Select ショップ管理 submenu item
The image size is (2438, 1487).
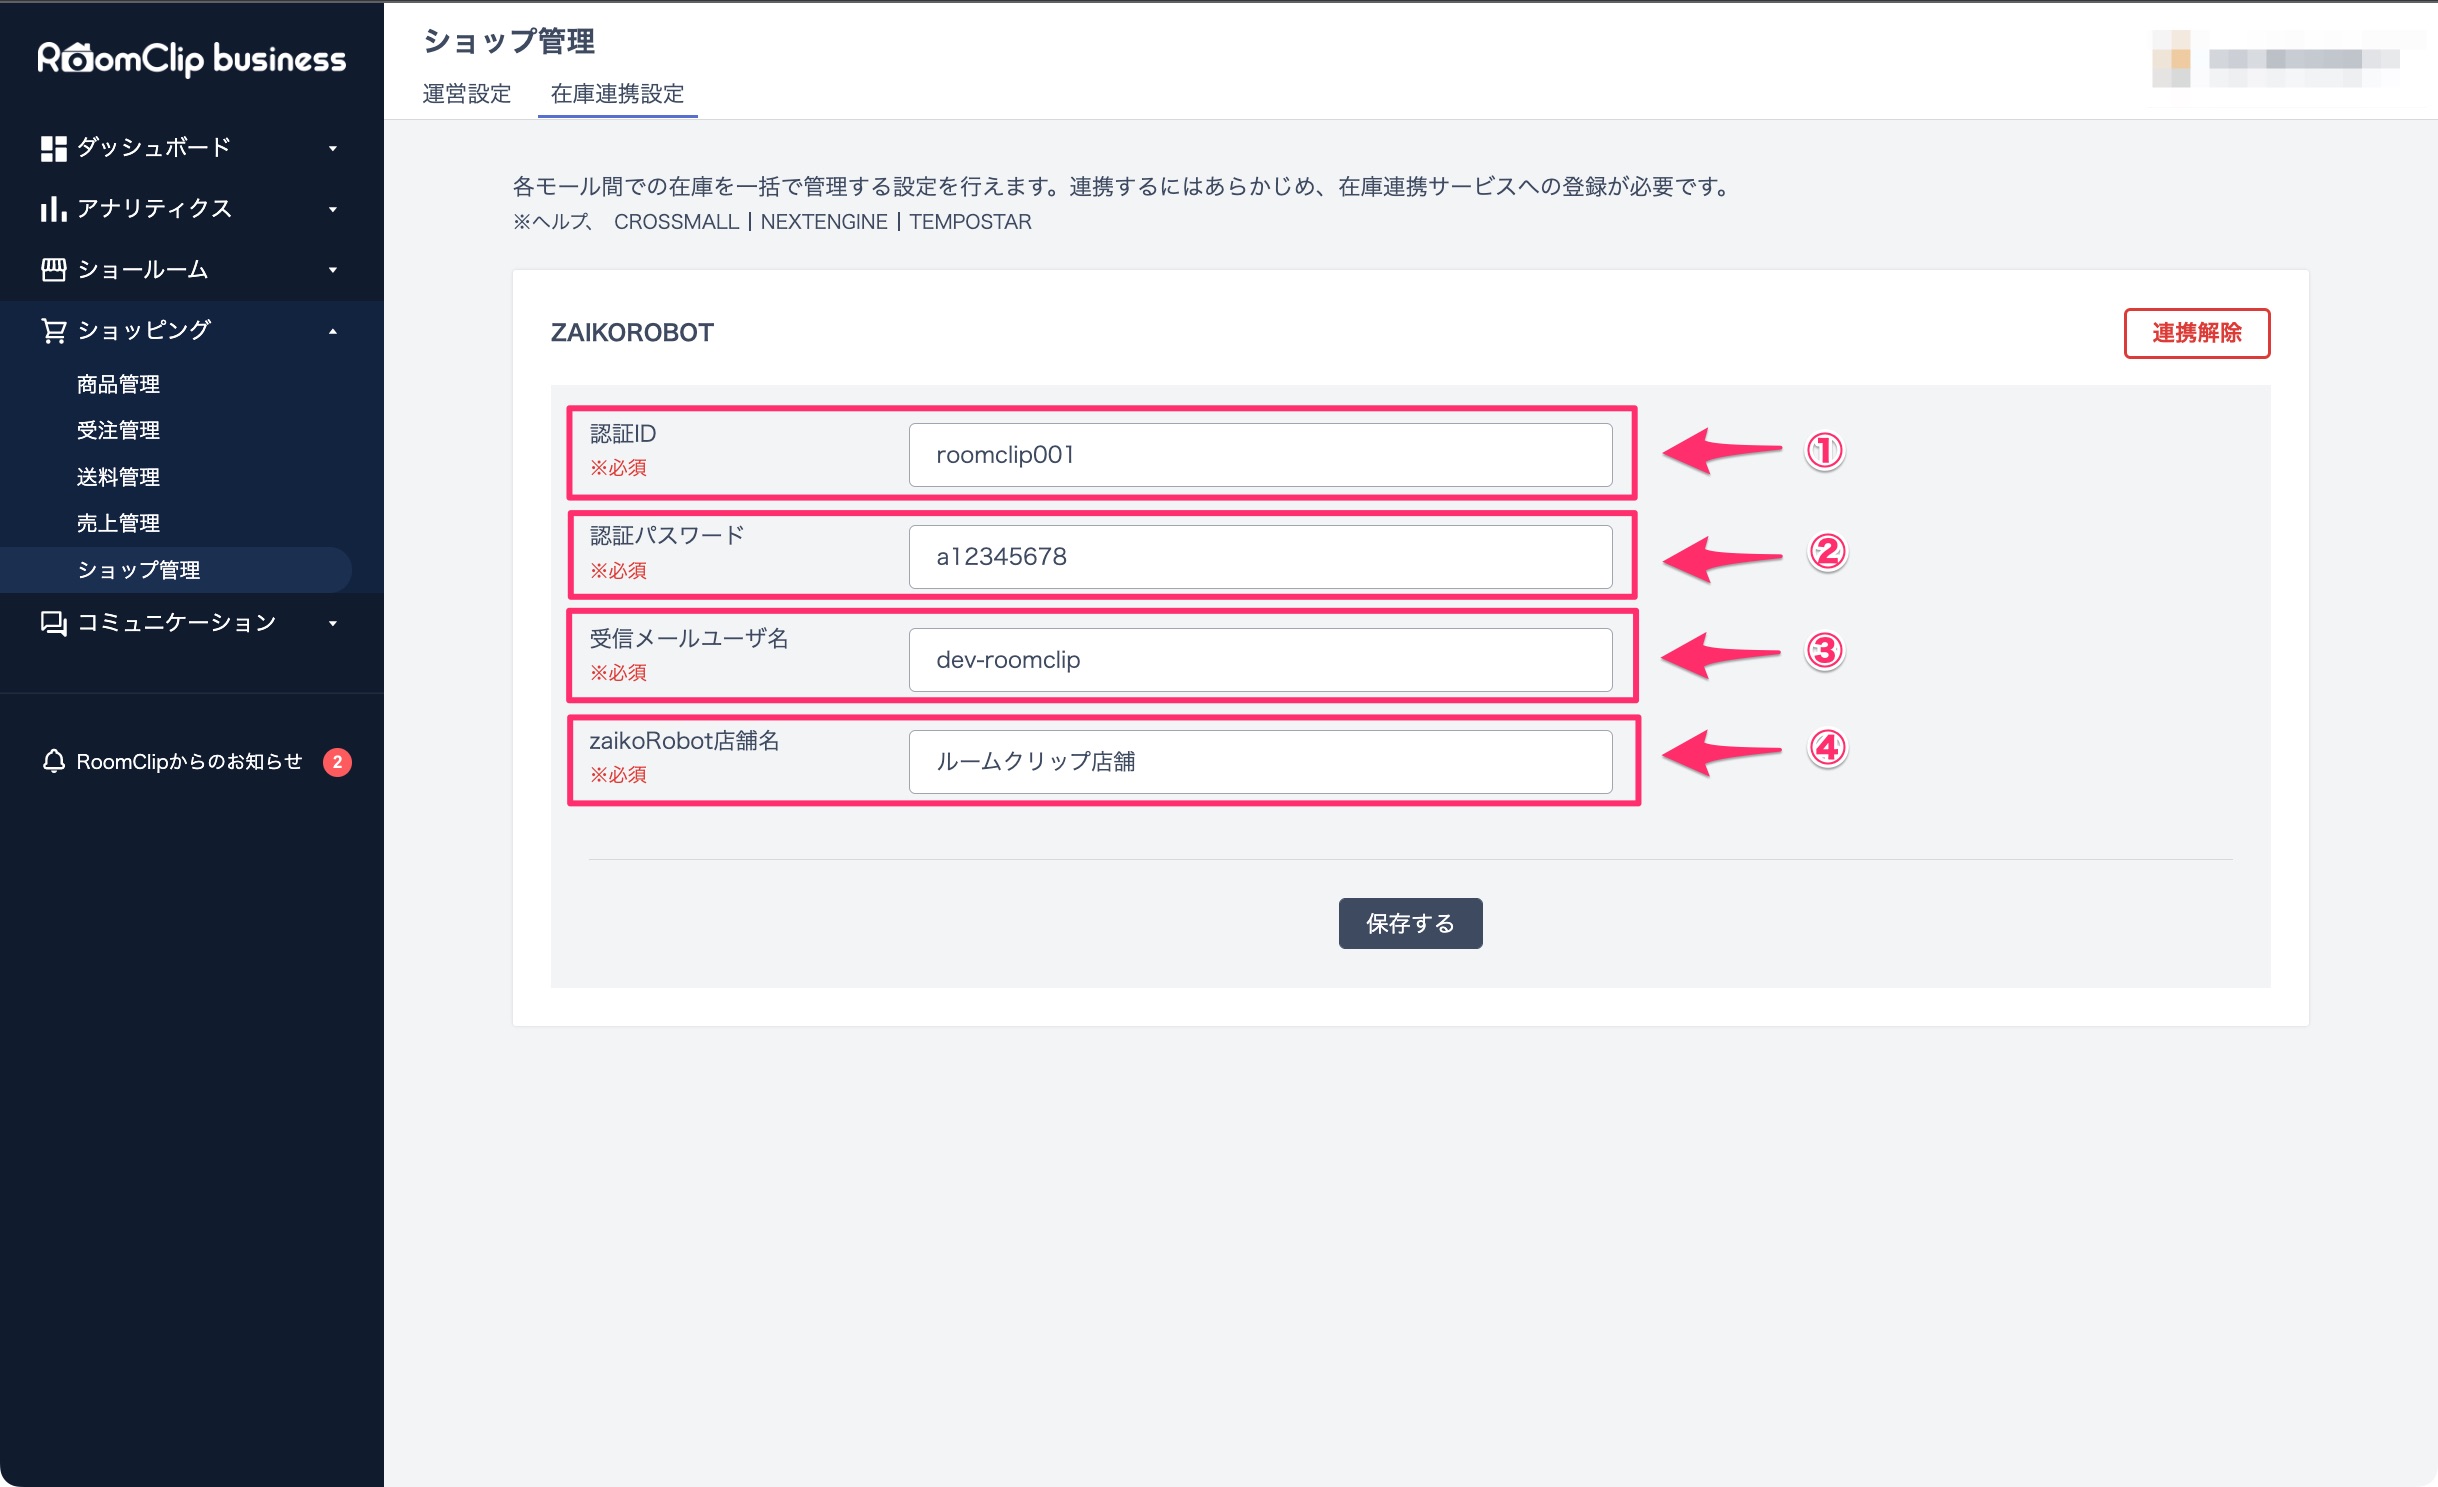(x=176, y=570)
